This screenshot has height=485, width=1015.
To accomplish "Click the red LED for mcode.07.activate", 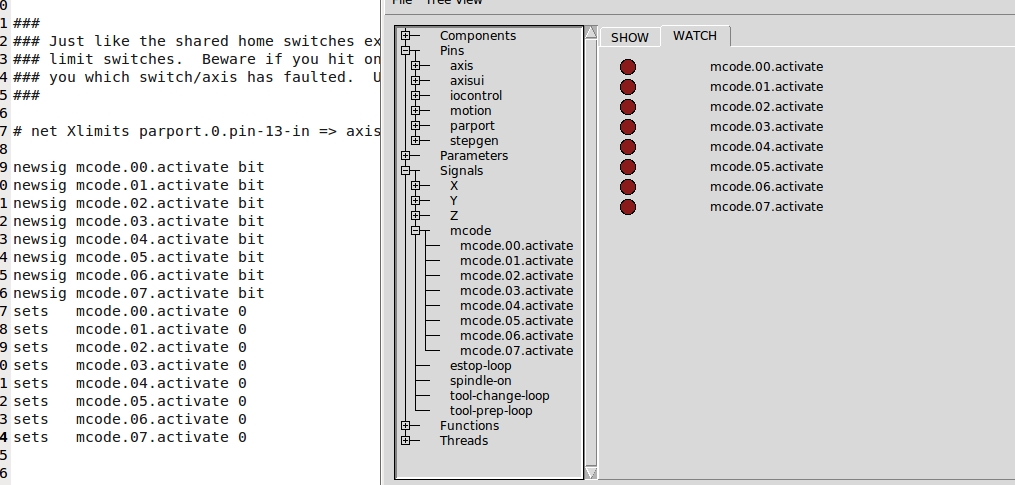I will pyautogui.click(x=628, y=207).
